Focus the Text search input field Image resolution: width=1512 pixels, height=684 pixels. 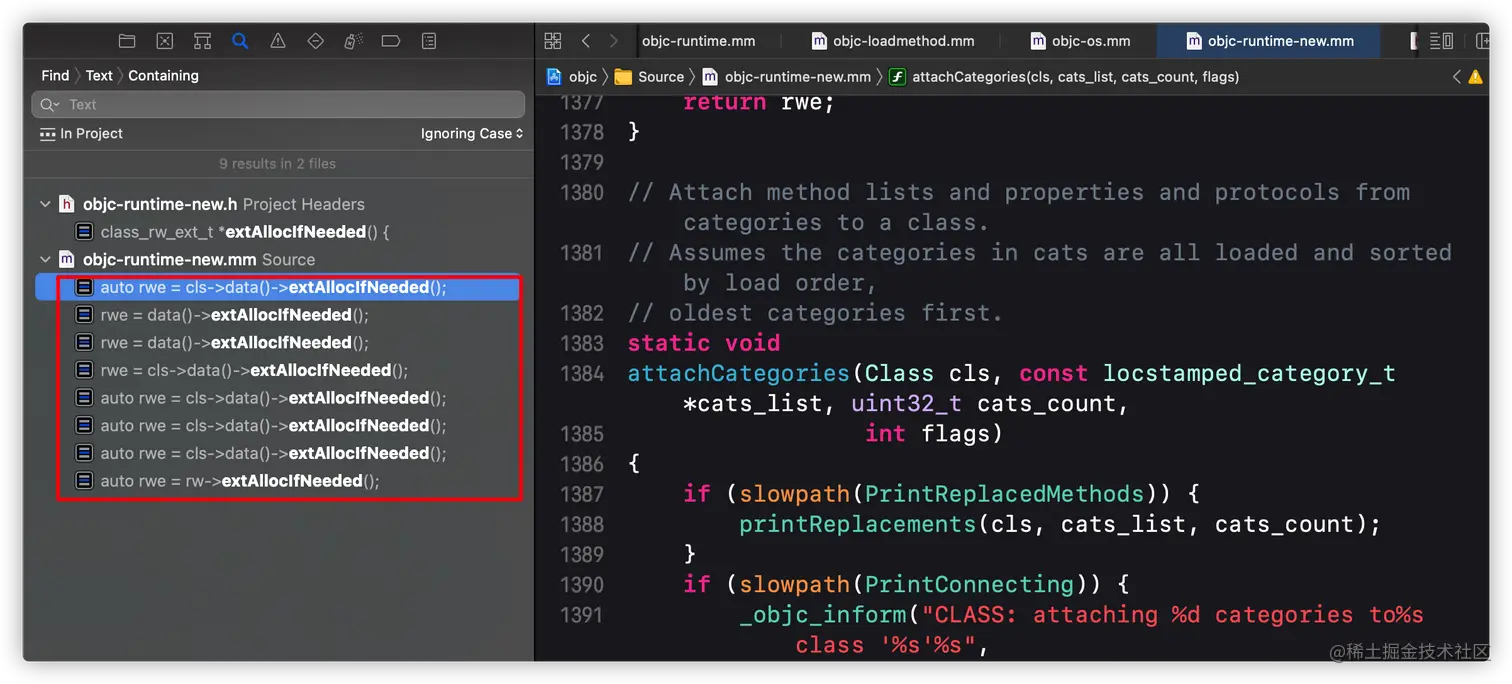pos(278,105)
